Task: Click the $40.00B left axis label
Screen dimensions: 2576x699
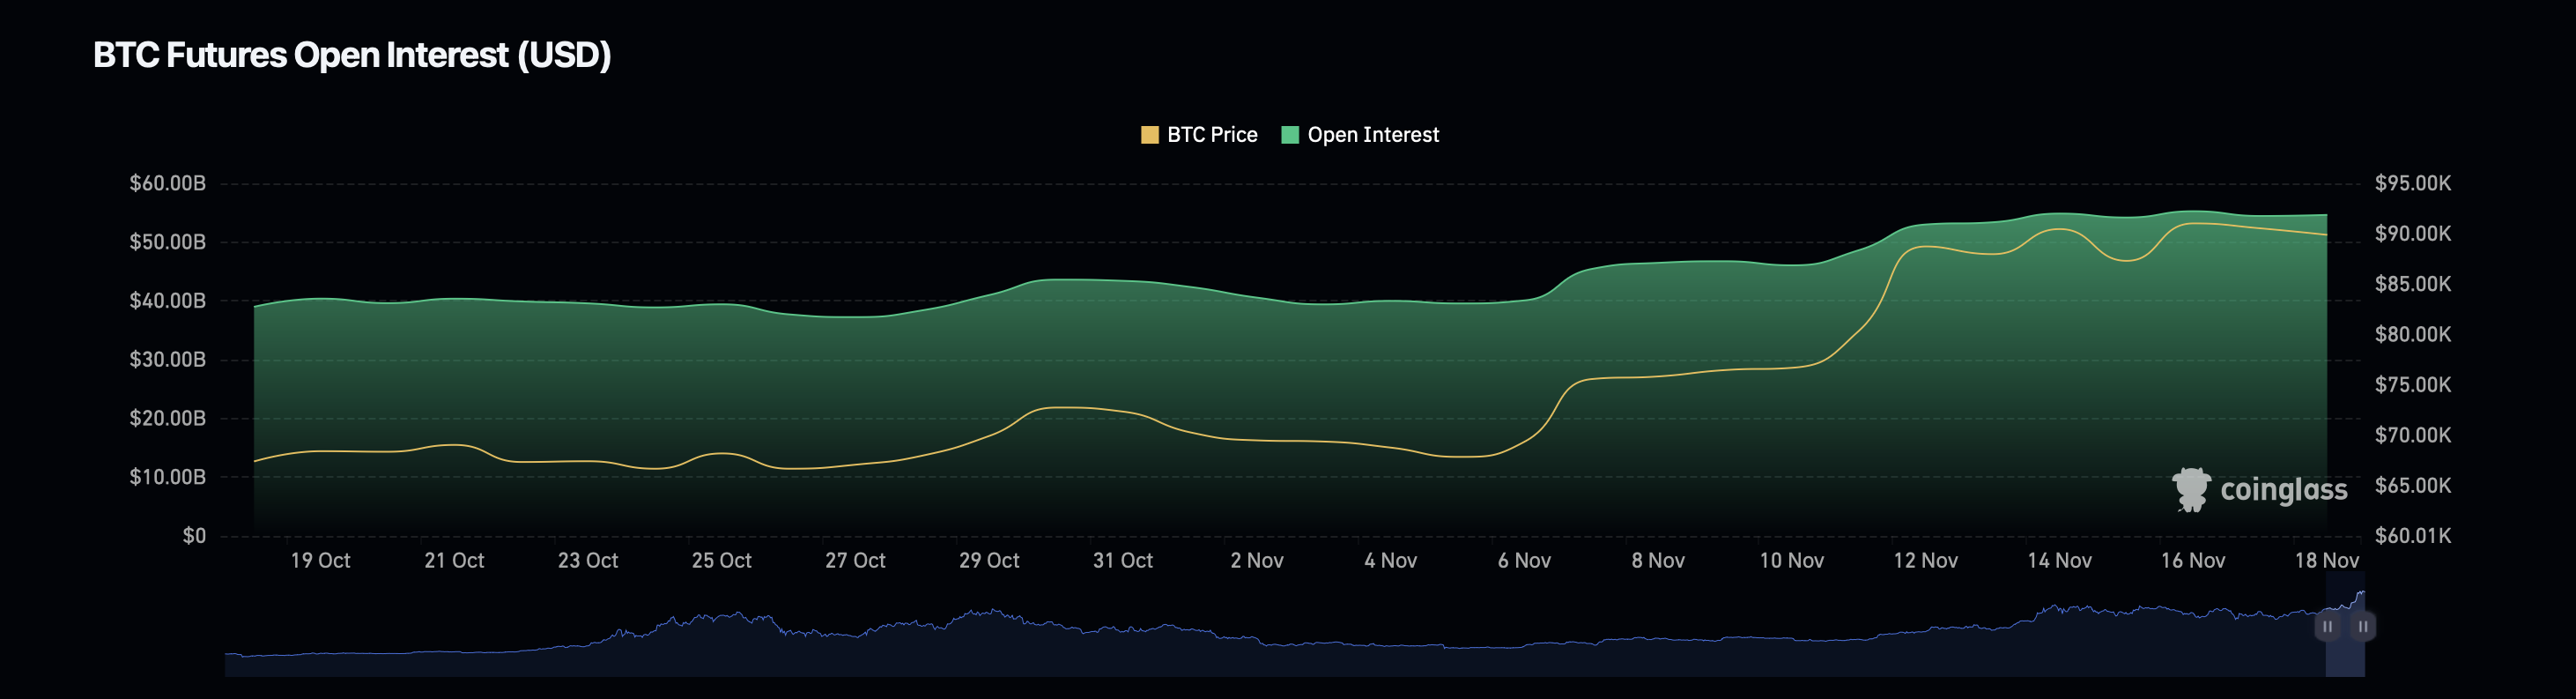Action: point(168,301)
